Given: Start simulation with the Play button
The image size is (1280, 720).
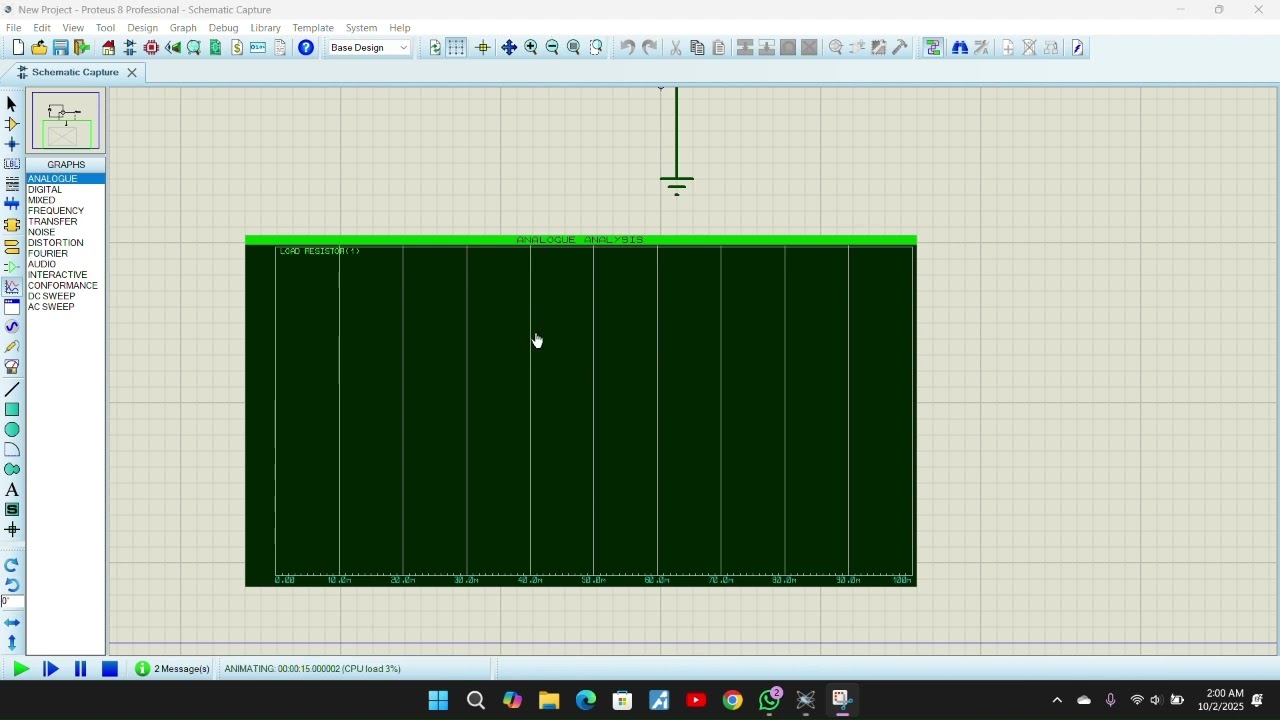Looking at the screenshot, I should pos(21,669).
